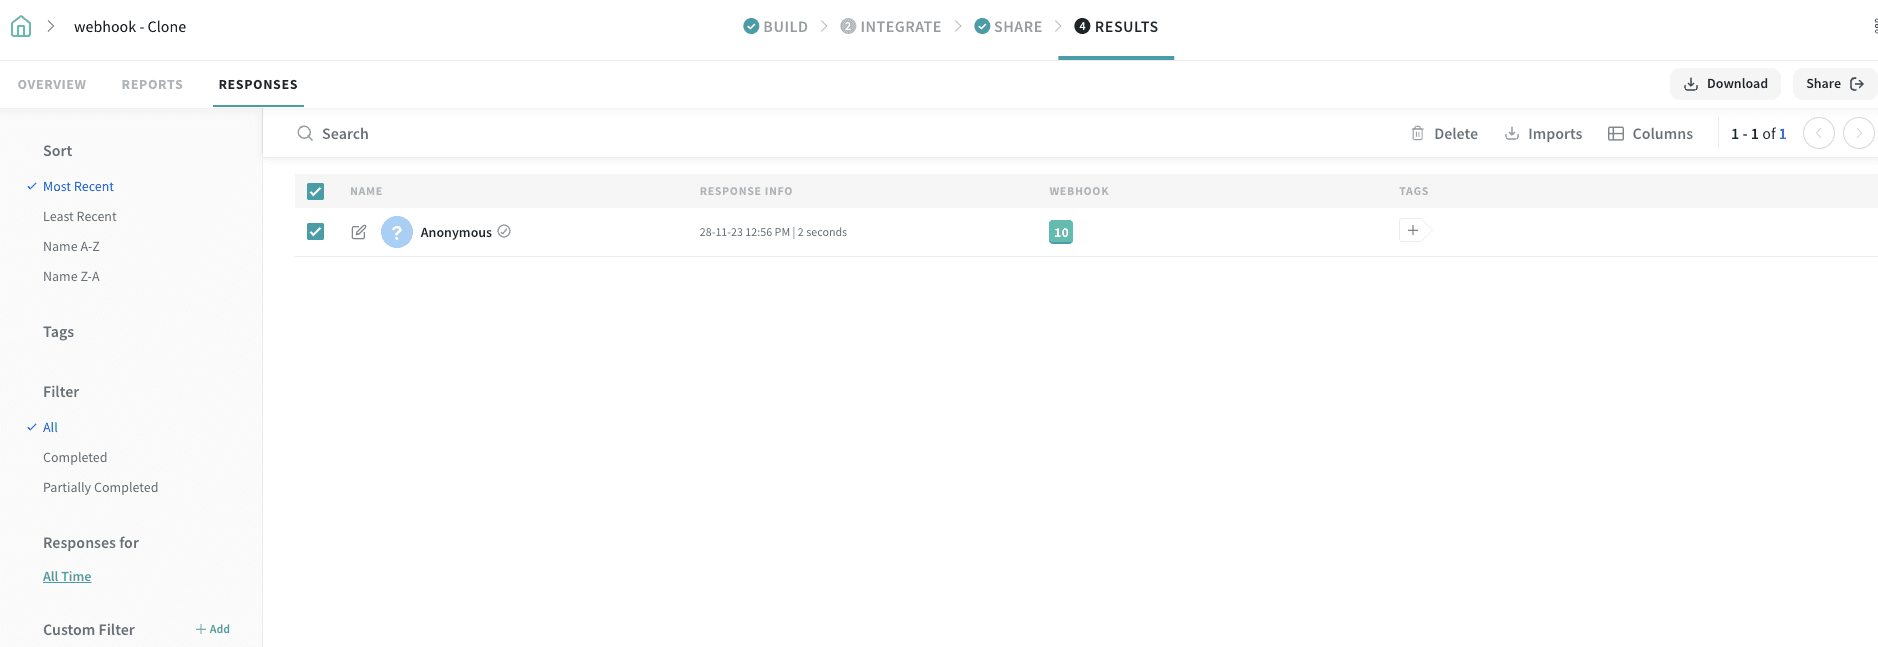This screenshot has height=647, width=1878.
Task: Open the Download options
Action: [x=1725, y=84]
